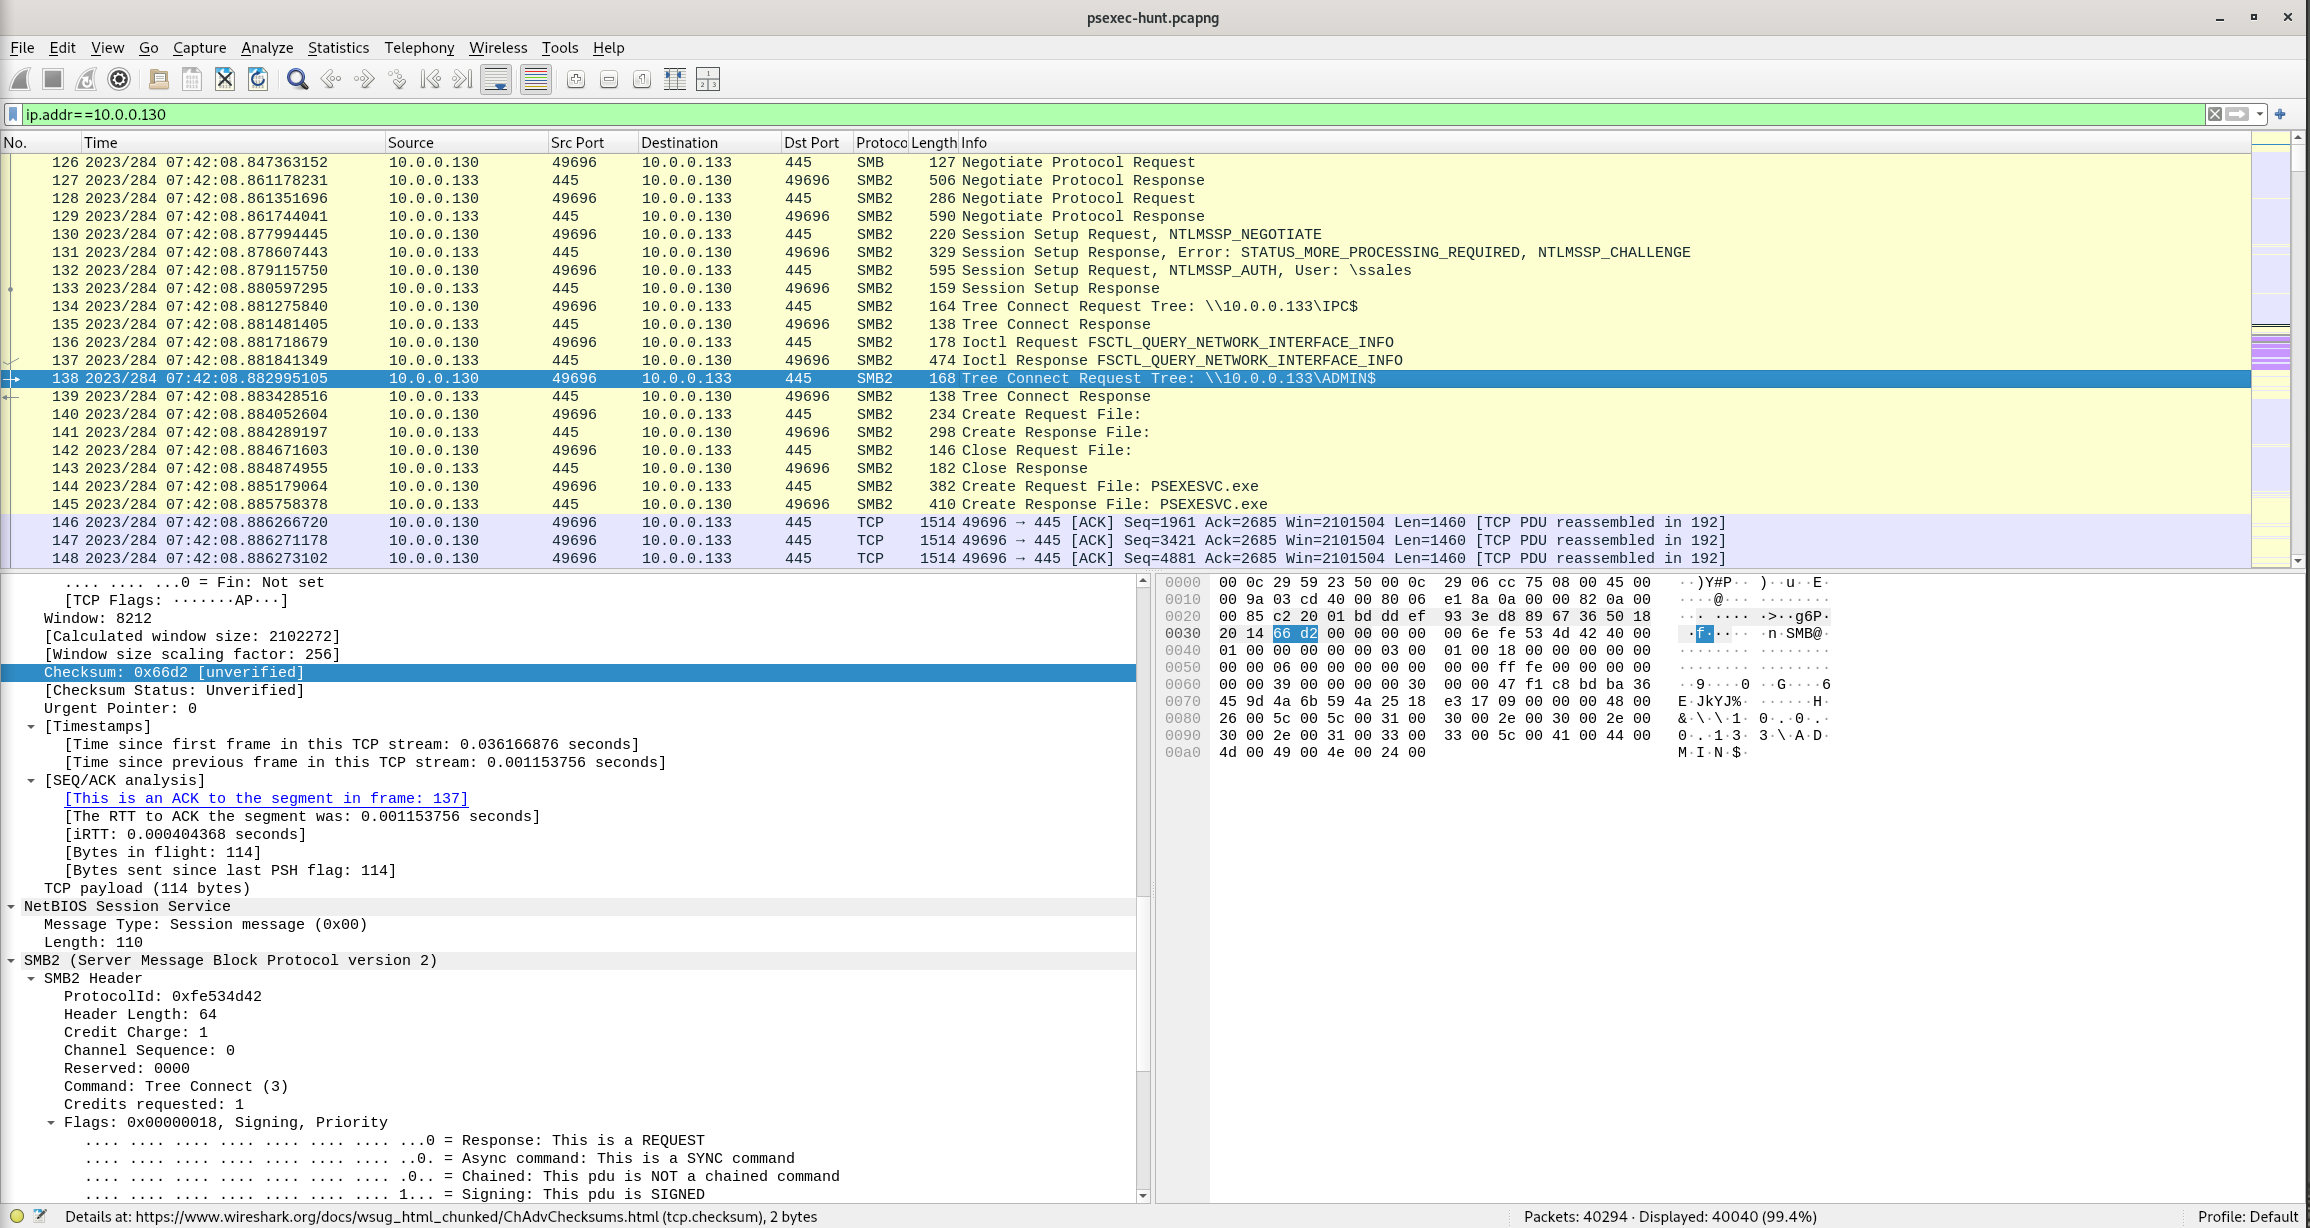
Task: Close this capture file
Action: 225,79
